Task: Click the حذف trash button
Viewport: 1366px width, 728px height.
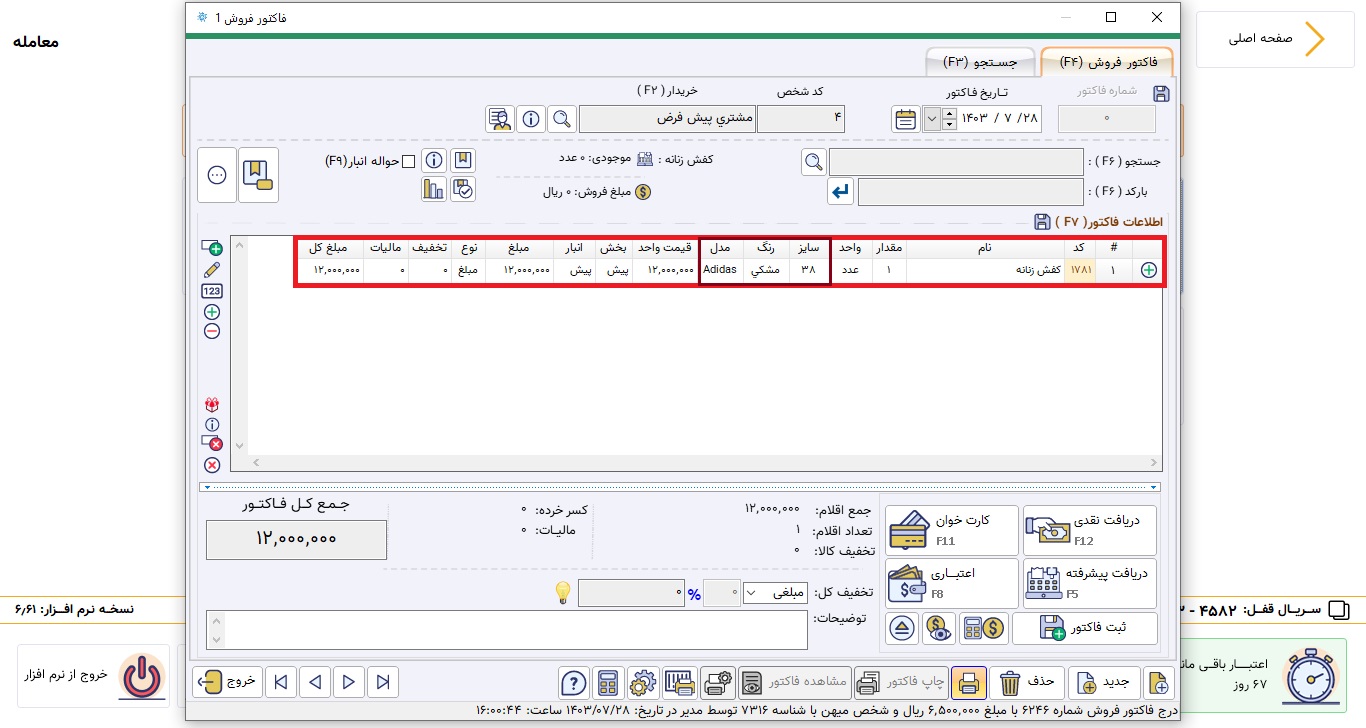Action: (x=1027, y=683)
